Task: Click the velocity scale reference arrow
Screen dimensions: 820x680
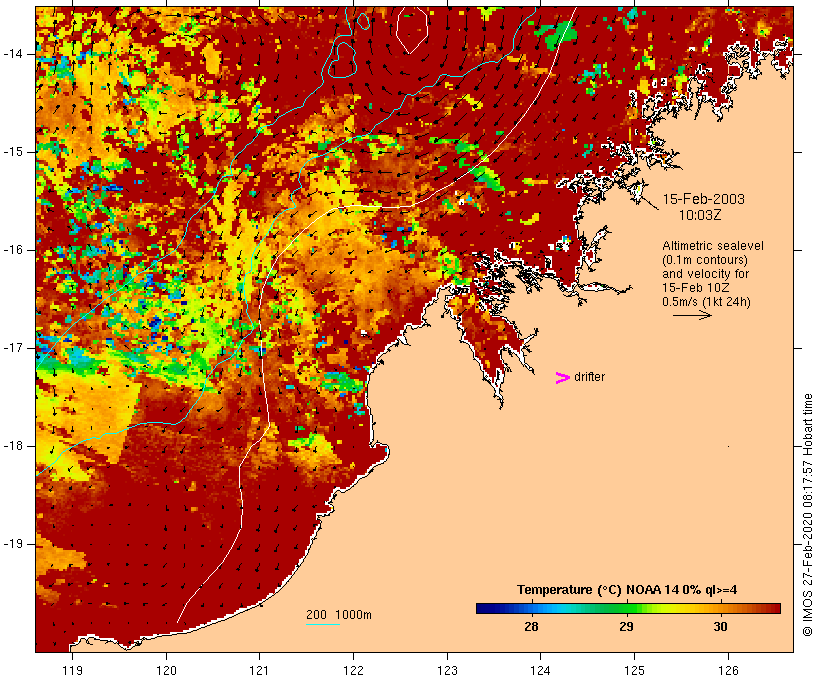Action: (x=692, y=315)
